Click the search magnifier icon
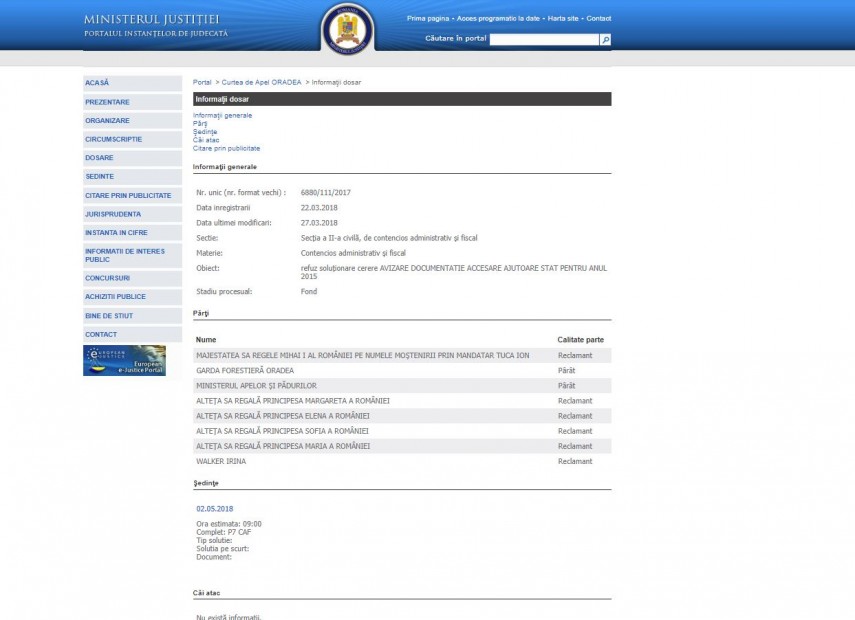The image size is (855, 620). [x=605, y=39]
